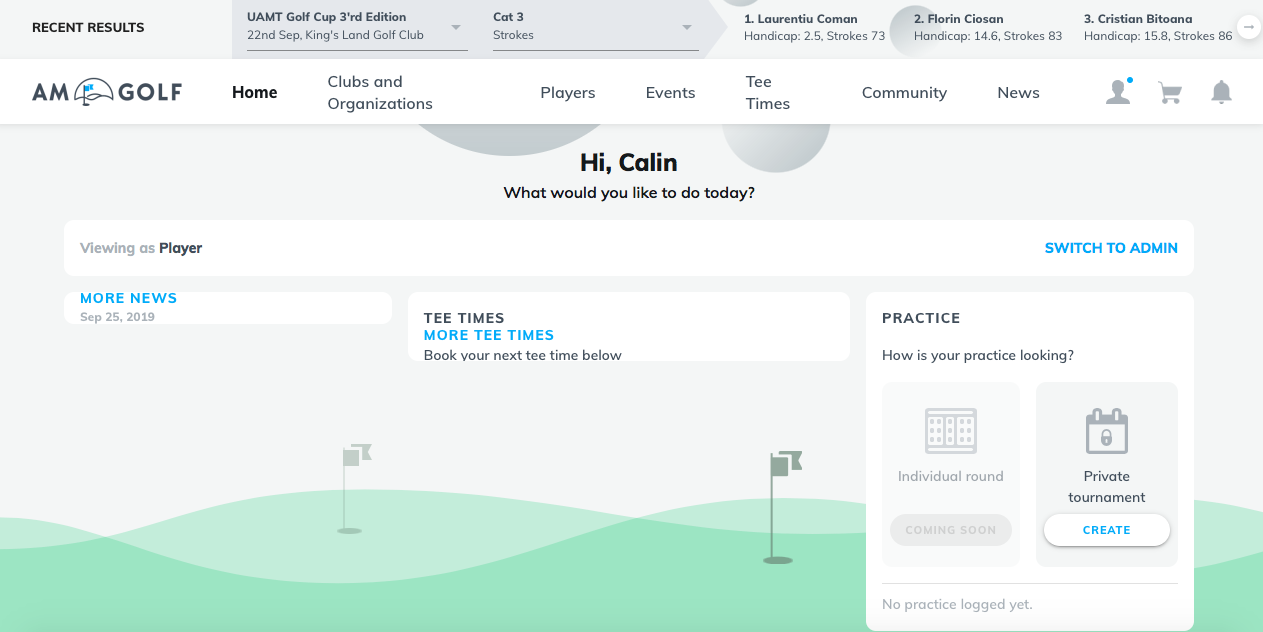This screenshot has width=1263, height=632.
Task: Click the More News link
Action: [128, 298]
